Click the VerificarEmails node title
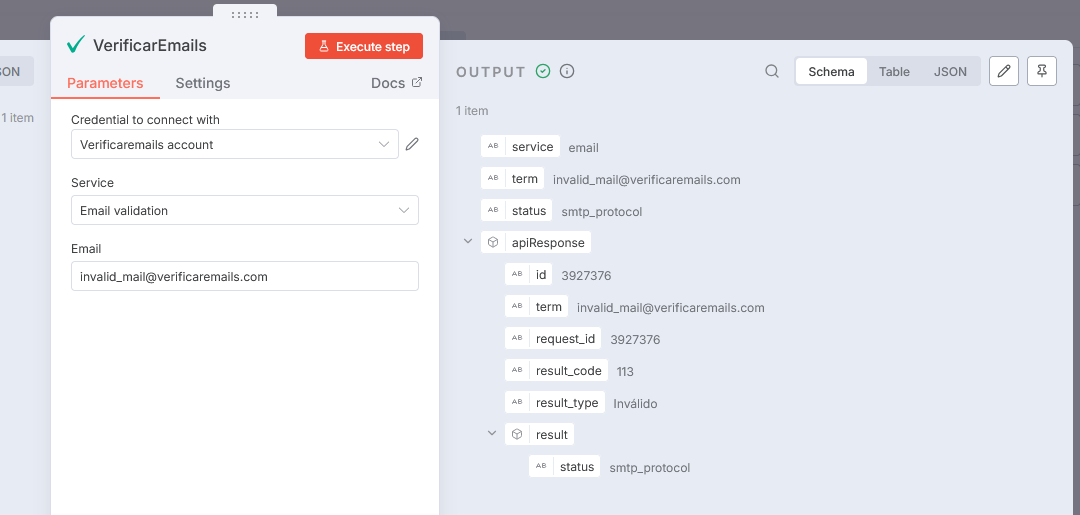The width and height of the screenshot is (1080, 515). (149, 45)
